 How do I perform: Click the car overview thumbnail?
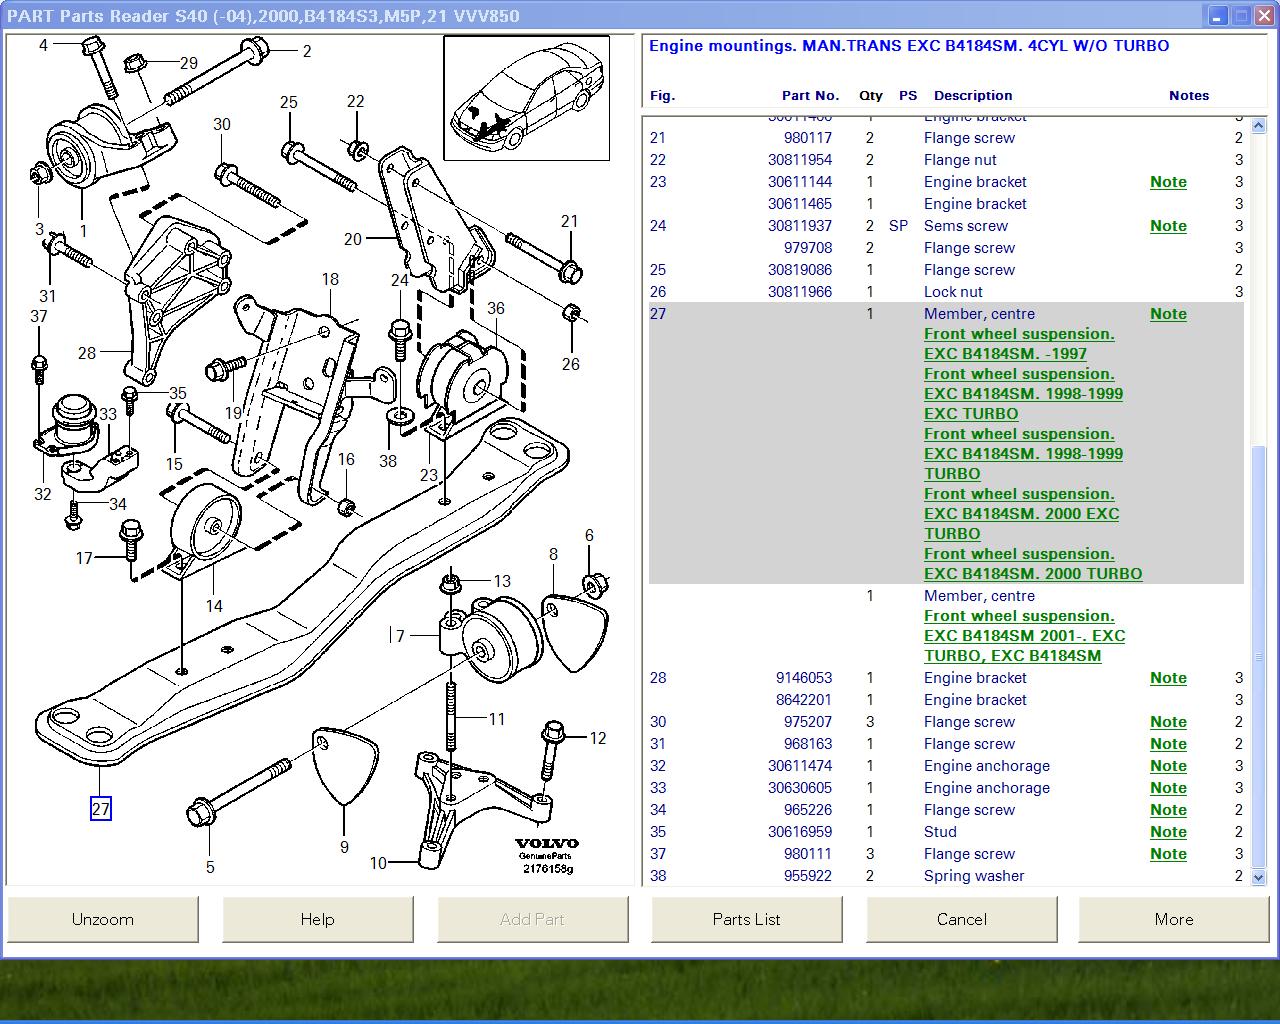[527, 98]
